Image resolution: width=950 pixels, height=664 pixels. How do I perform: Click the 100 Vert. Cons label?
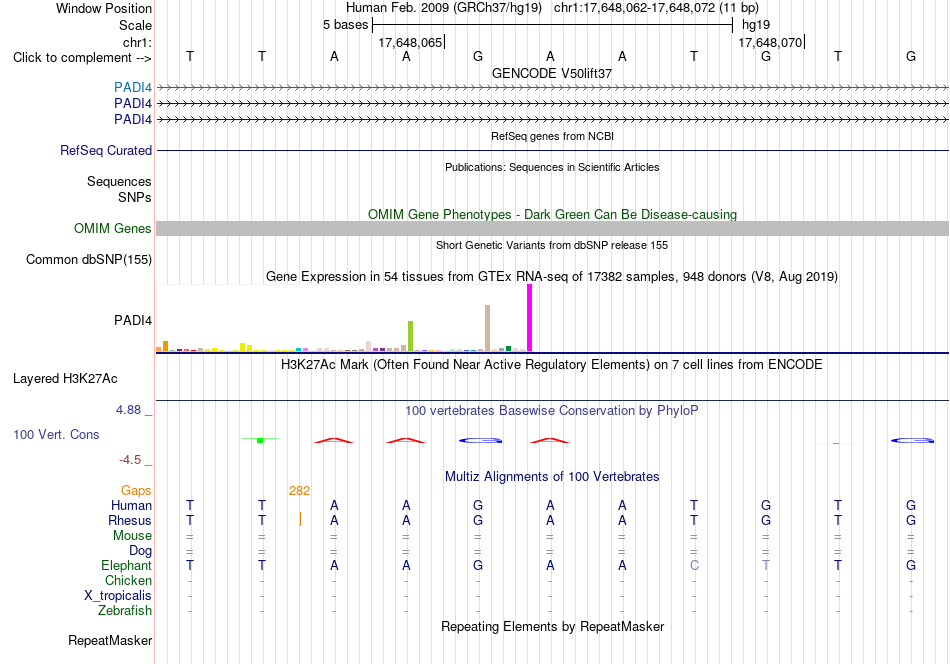[56, 434]
